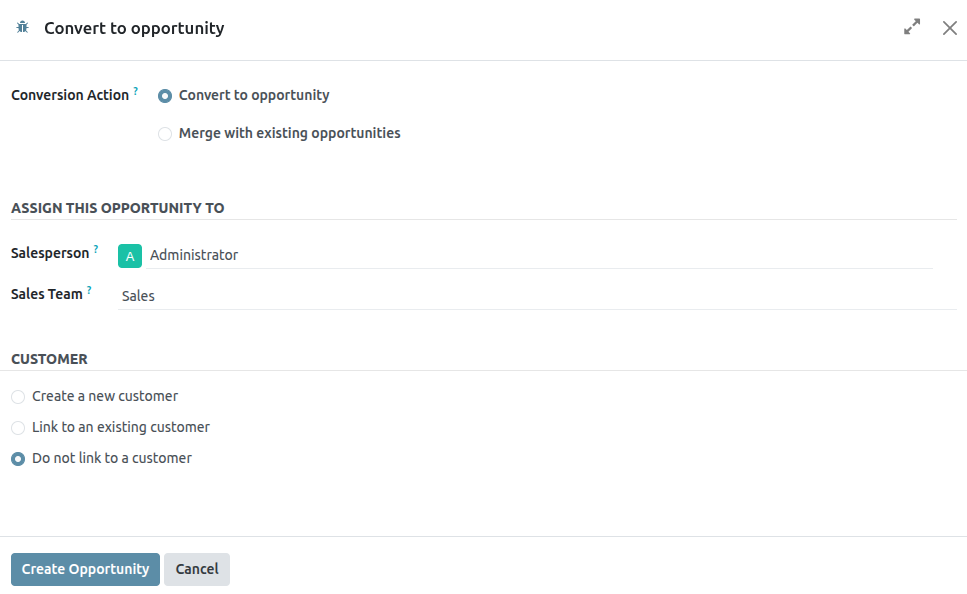Select Do not link to a customer
The height and width of the screenshot is (594, 967).
(x=18, y=459)
